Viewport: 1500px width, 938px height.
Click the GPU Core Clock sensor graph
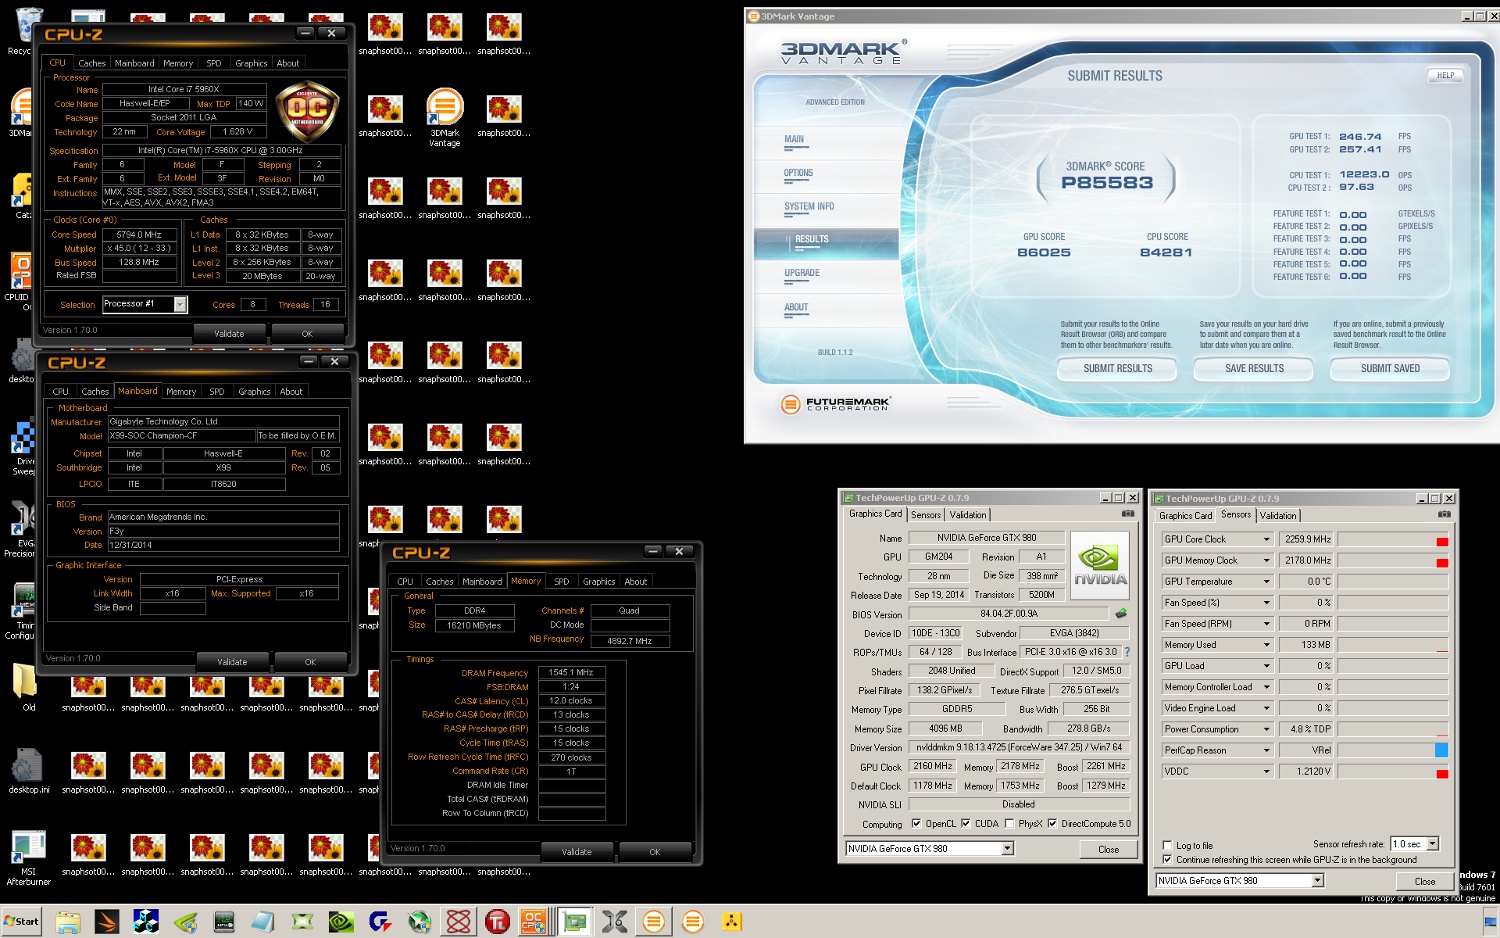click(x=1393, y=539)
